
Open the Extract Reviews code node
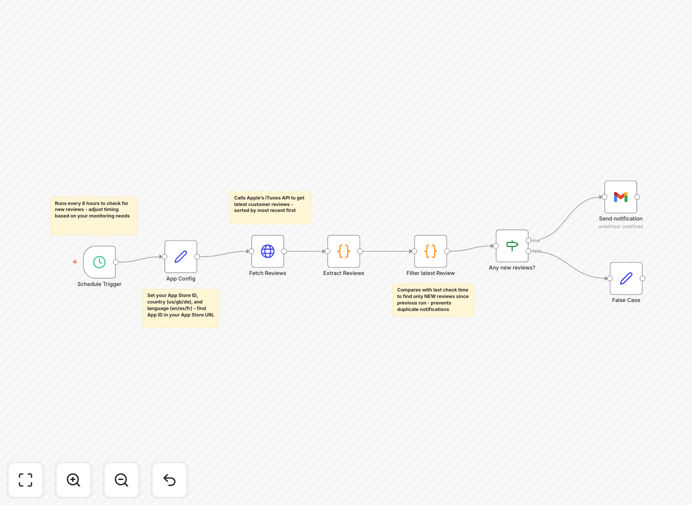point(343,251)
